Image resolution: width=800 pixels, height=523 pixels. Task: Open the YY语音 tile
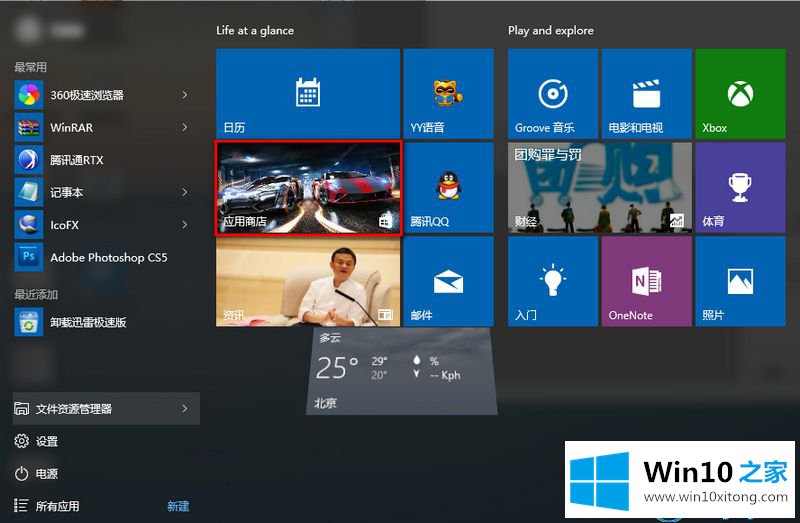(x=448, y=93)
